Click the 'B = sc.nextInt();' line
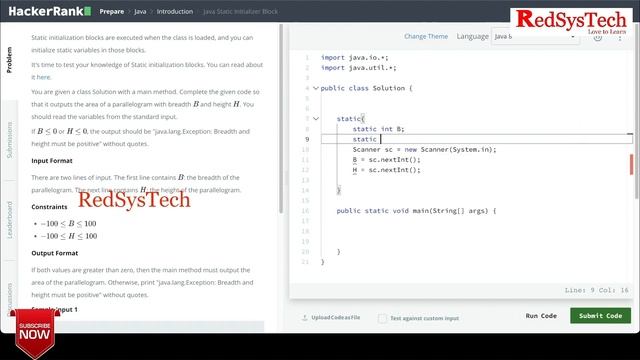This screenshot has width=640, height=360. coord(387,160)
